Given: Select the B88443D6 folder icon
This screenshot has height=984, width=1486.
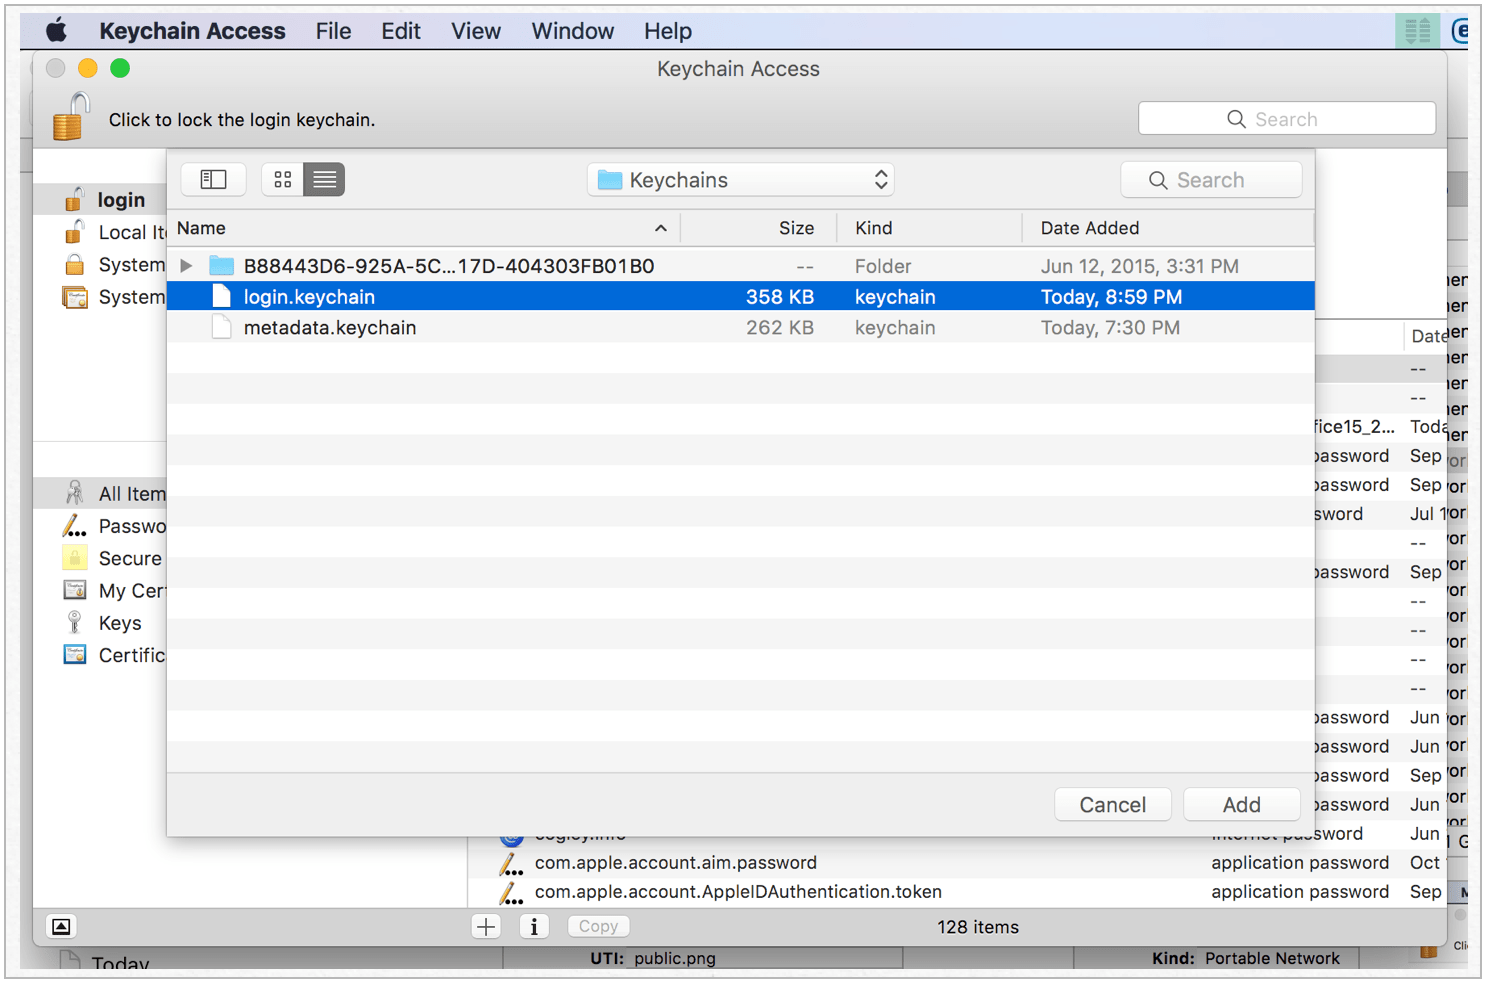Looking at the screenshot, I should pos(221,266).
